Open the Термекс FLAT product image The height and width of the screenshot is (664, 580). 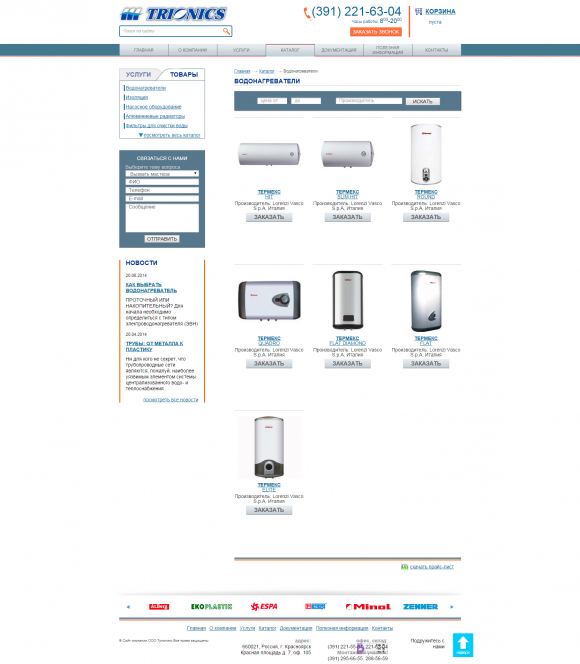point(426,300)
